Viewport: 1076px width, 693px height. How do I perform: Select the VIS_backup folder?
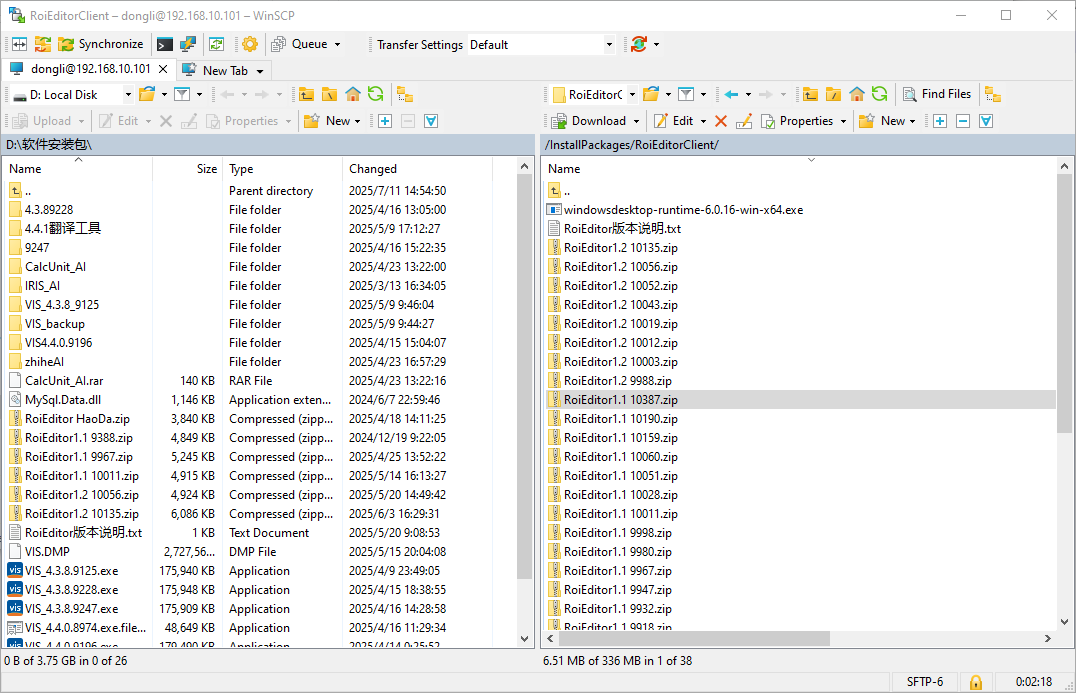[x=55, y=324]
